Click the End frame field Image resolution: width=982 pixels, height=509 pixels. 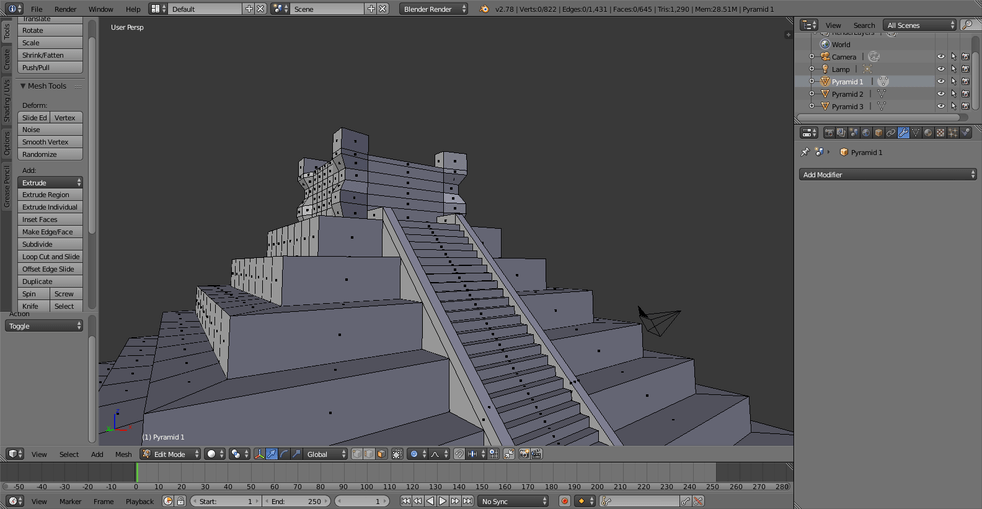[297, 501]
